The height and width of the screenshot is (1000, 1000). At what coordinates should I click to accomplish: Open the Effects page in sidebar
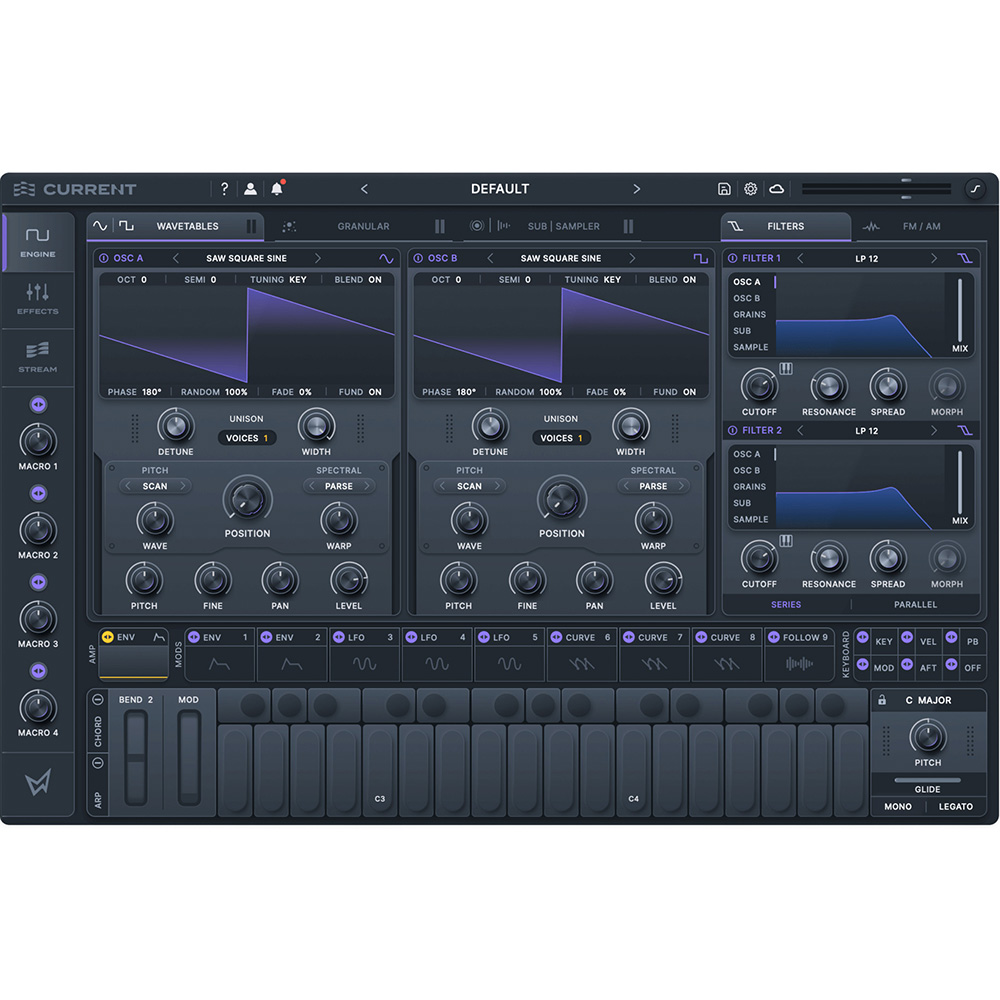[38, 299]
